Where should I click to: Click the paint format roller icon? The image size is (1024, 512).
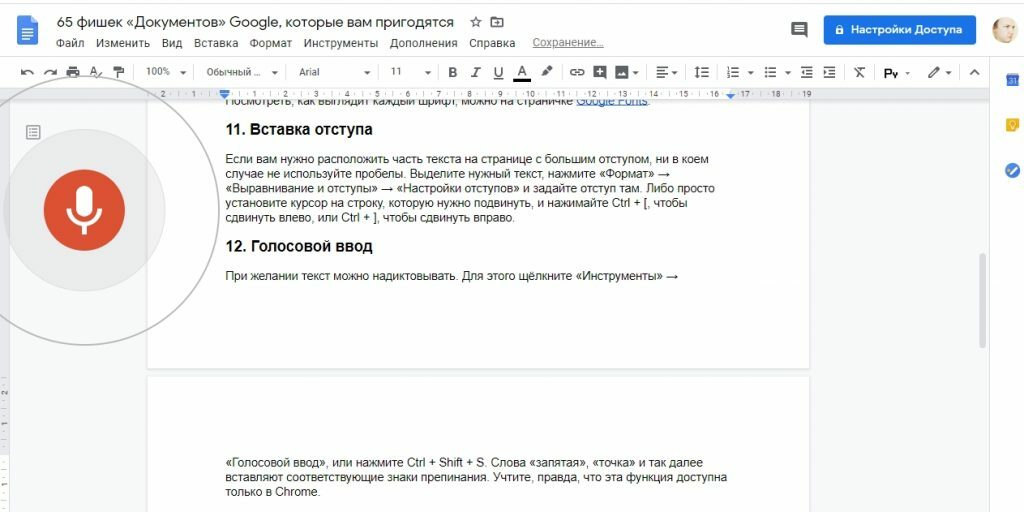119,72
